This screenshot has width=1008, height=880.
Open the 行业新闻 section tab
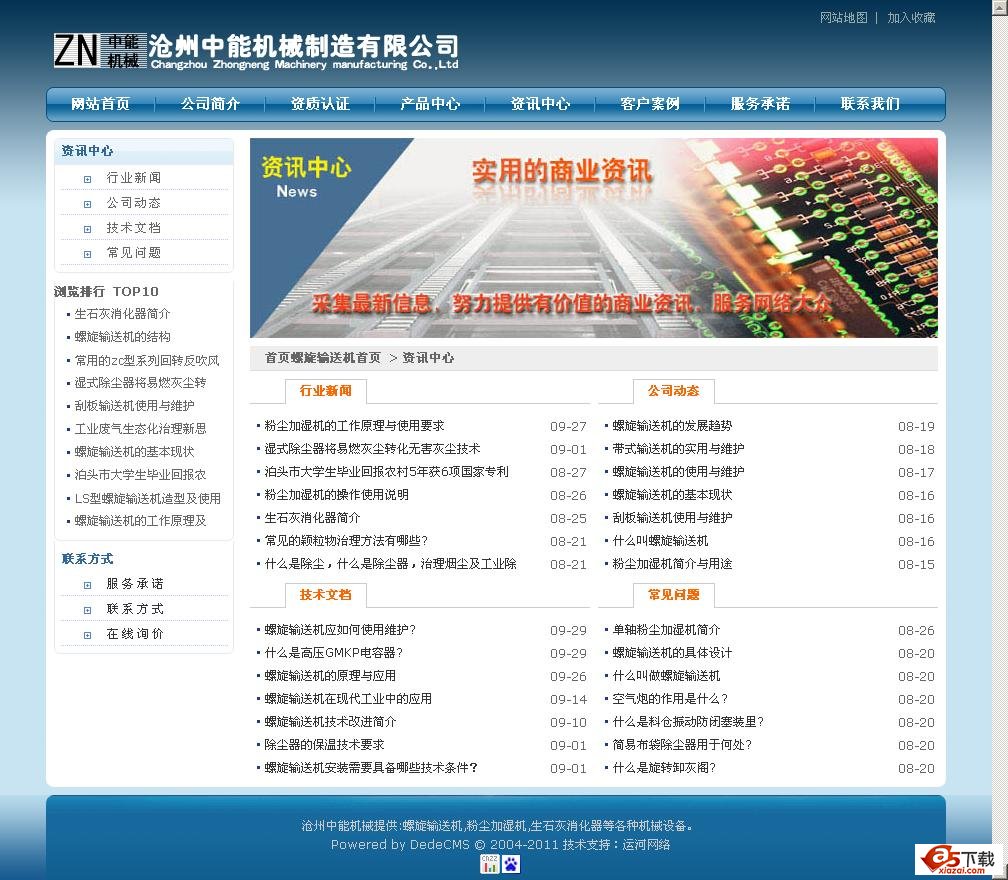point(326,391)
